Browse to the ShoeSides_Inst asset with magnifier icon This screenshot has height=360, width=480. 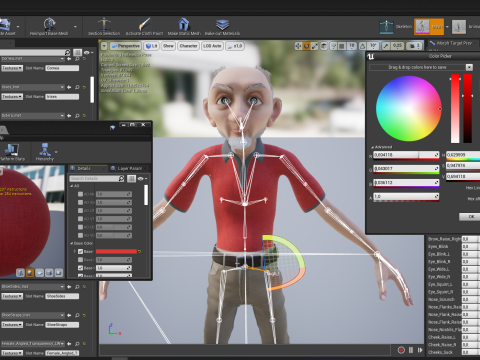tap(77, 287)
